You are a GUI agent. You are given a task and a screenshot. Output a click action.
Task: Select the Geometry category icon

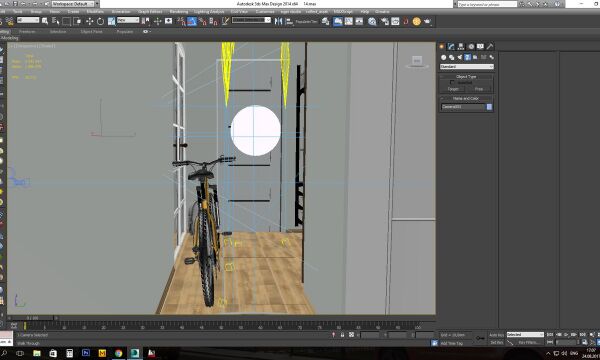[443, 57]
